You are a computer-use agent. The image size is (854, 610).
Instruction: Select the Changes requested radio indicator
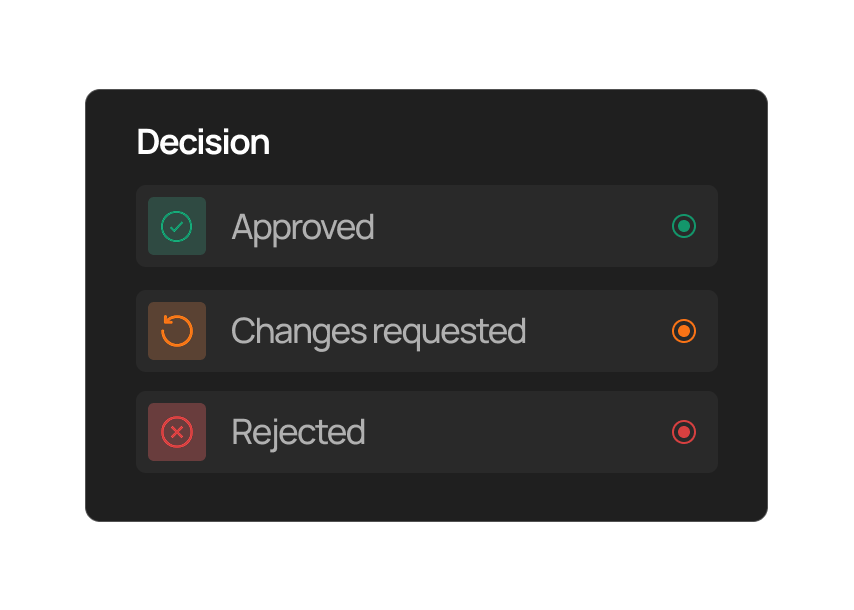[684, 331]
